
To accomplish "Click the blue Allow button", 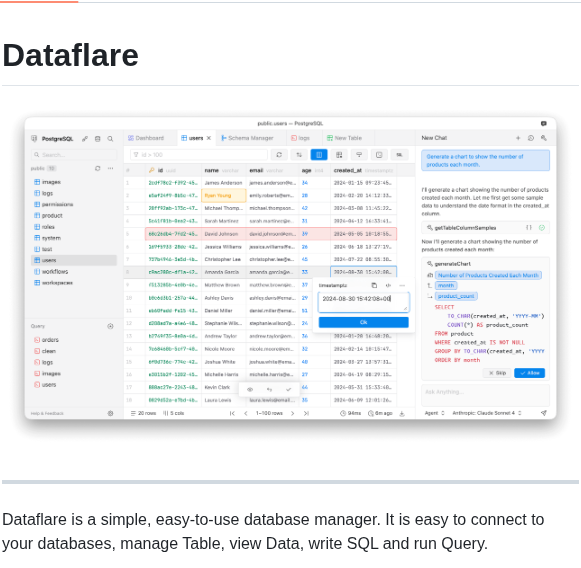I will click(x=529, y=373).
